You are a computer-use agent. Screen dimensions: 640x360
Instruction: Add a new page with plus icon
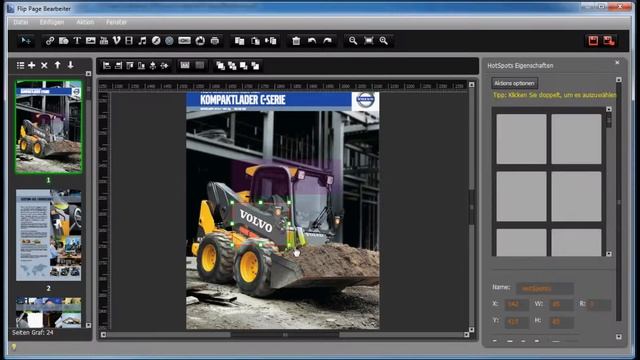pyautogui.click(x=31, y=65)
